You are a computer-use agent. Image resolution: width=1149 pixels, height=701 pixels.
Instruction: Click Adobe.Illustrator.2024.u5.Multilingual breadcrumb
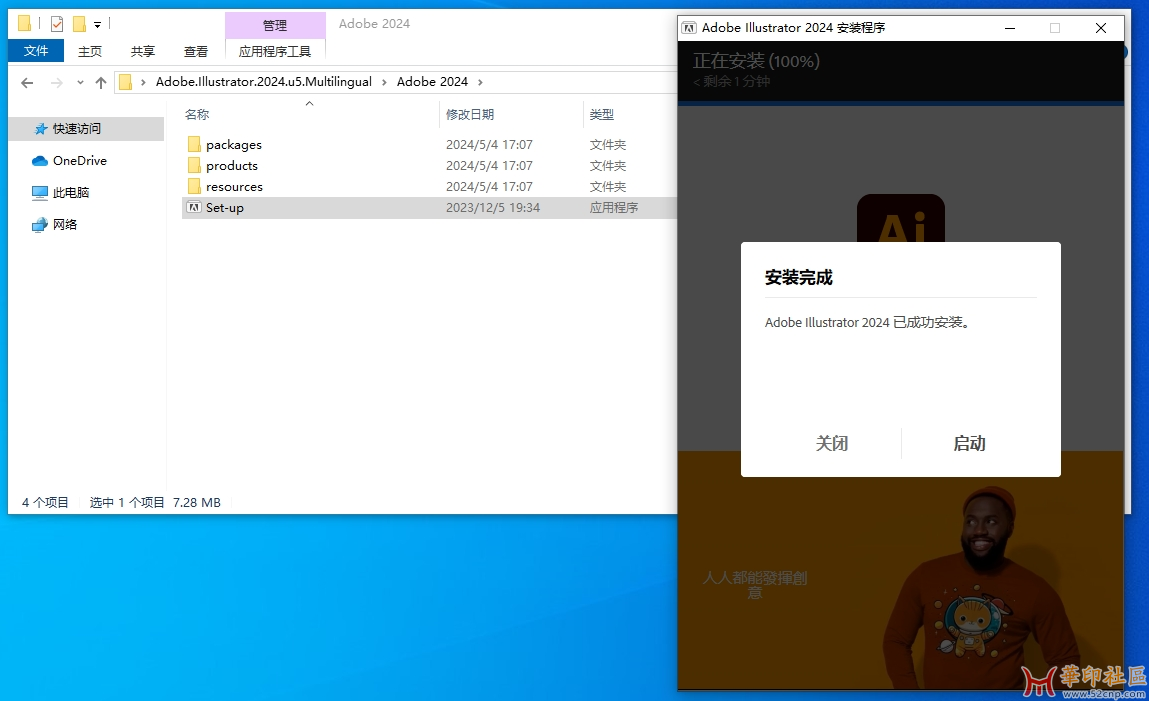[264, 81]
